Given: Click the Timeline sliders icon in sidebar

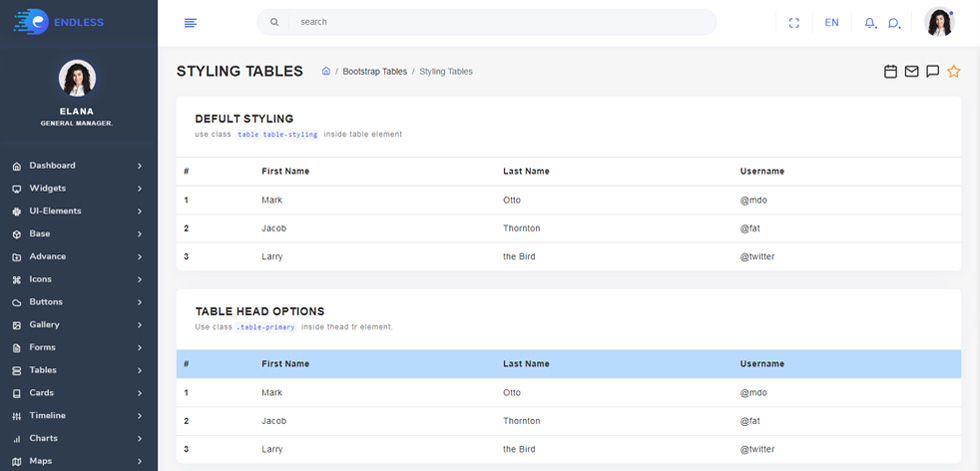Looking at the screenshot, I should [17, 416].
